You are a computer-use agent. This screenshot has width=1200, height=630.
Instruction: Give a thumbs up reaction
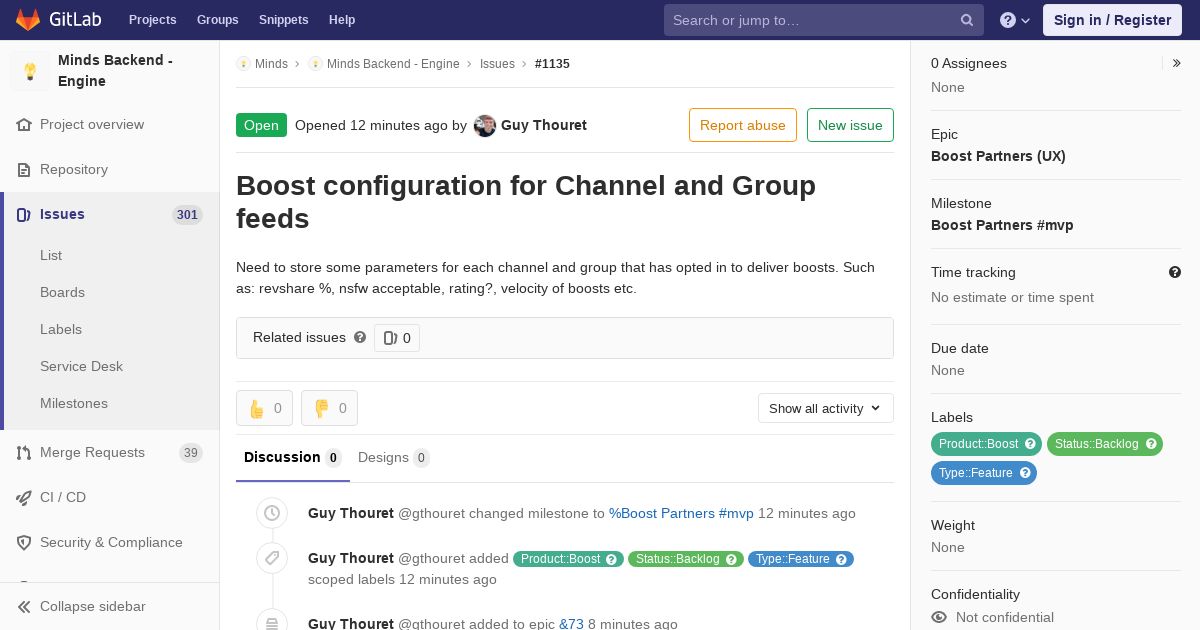[x=264, y=408]
